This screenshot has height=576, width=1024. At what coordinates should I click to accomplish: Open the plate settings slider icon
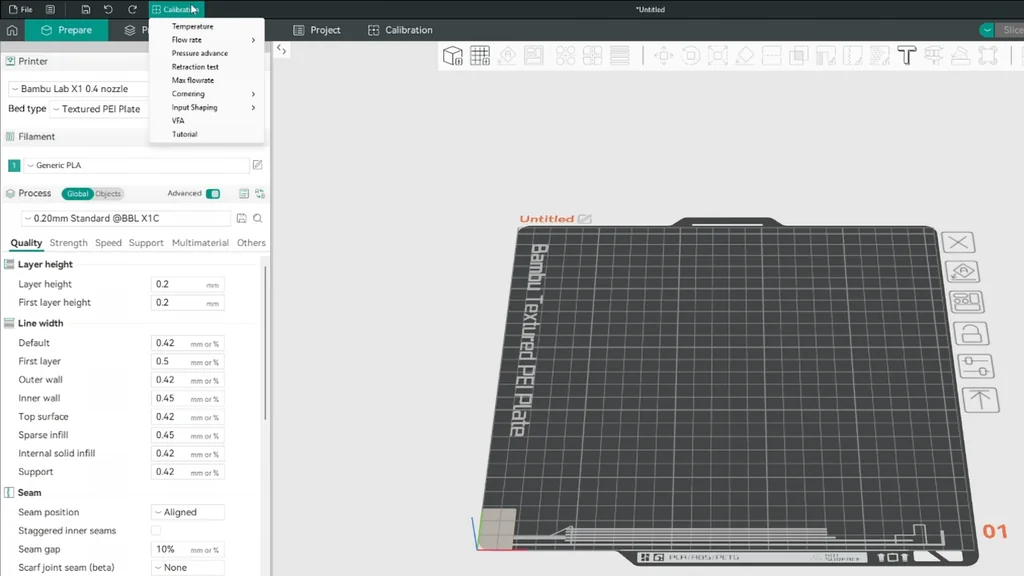pyautogui.click(x=976, y=366)
